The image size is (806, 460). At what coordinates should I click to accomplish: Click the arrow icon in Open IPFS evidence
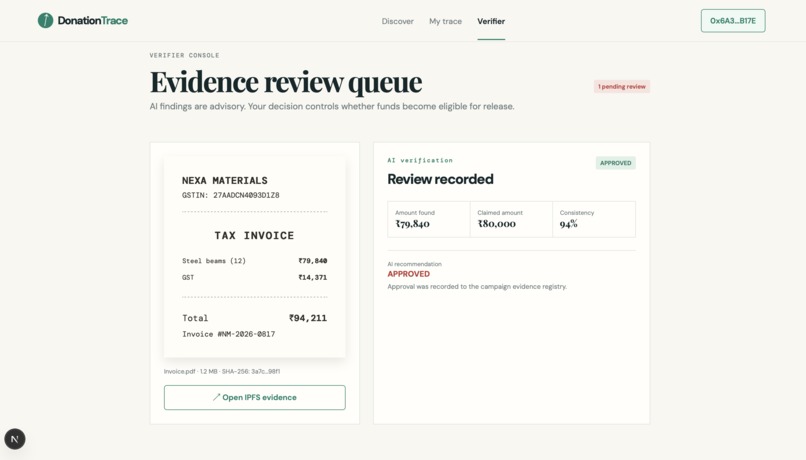pyautogui.click(x=216, y=397)
